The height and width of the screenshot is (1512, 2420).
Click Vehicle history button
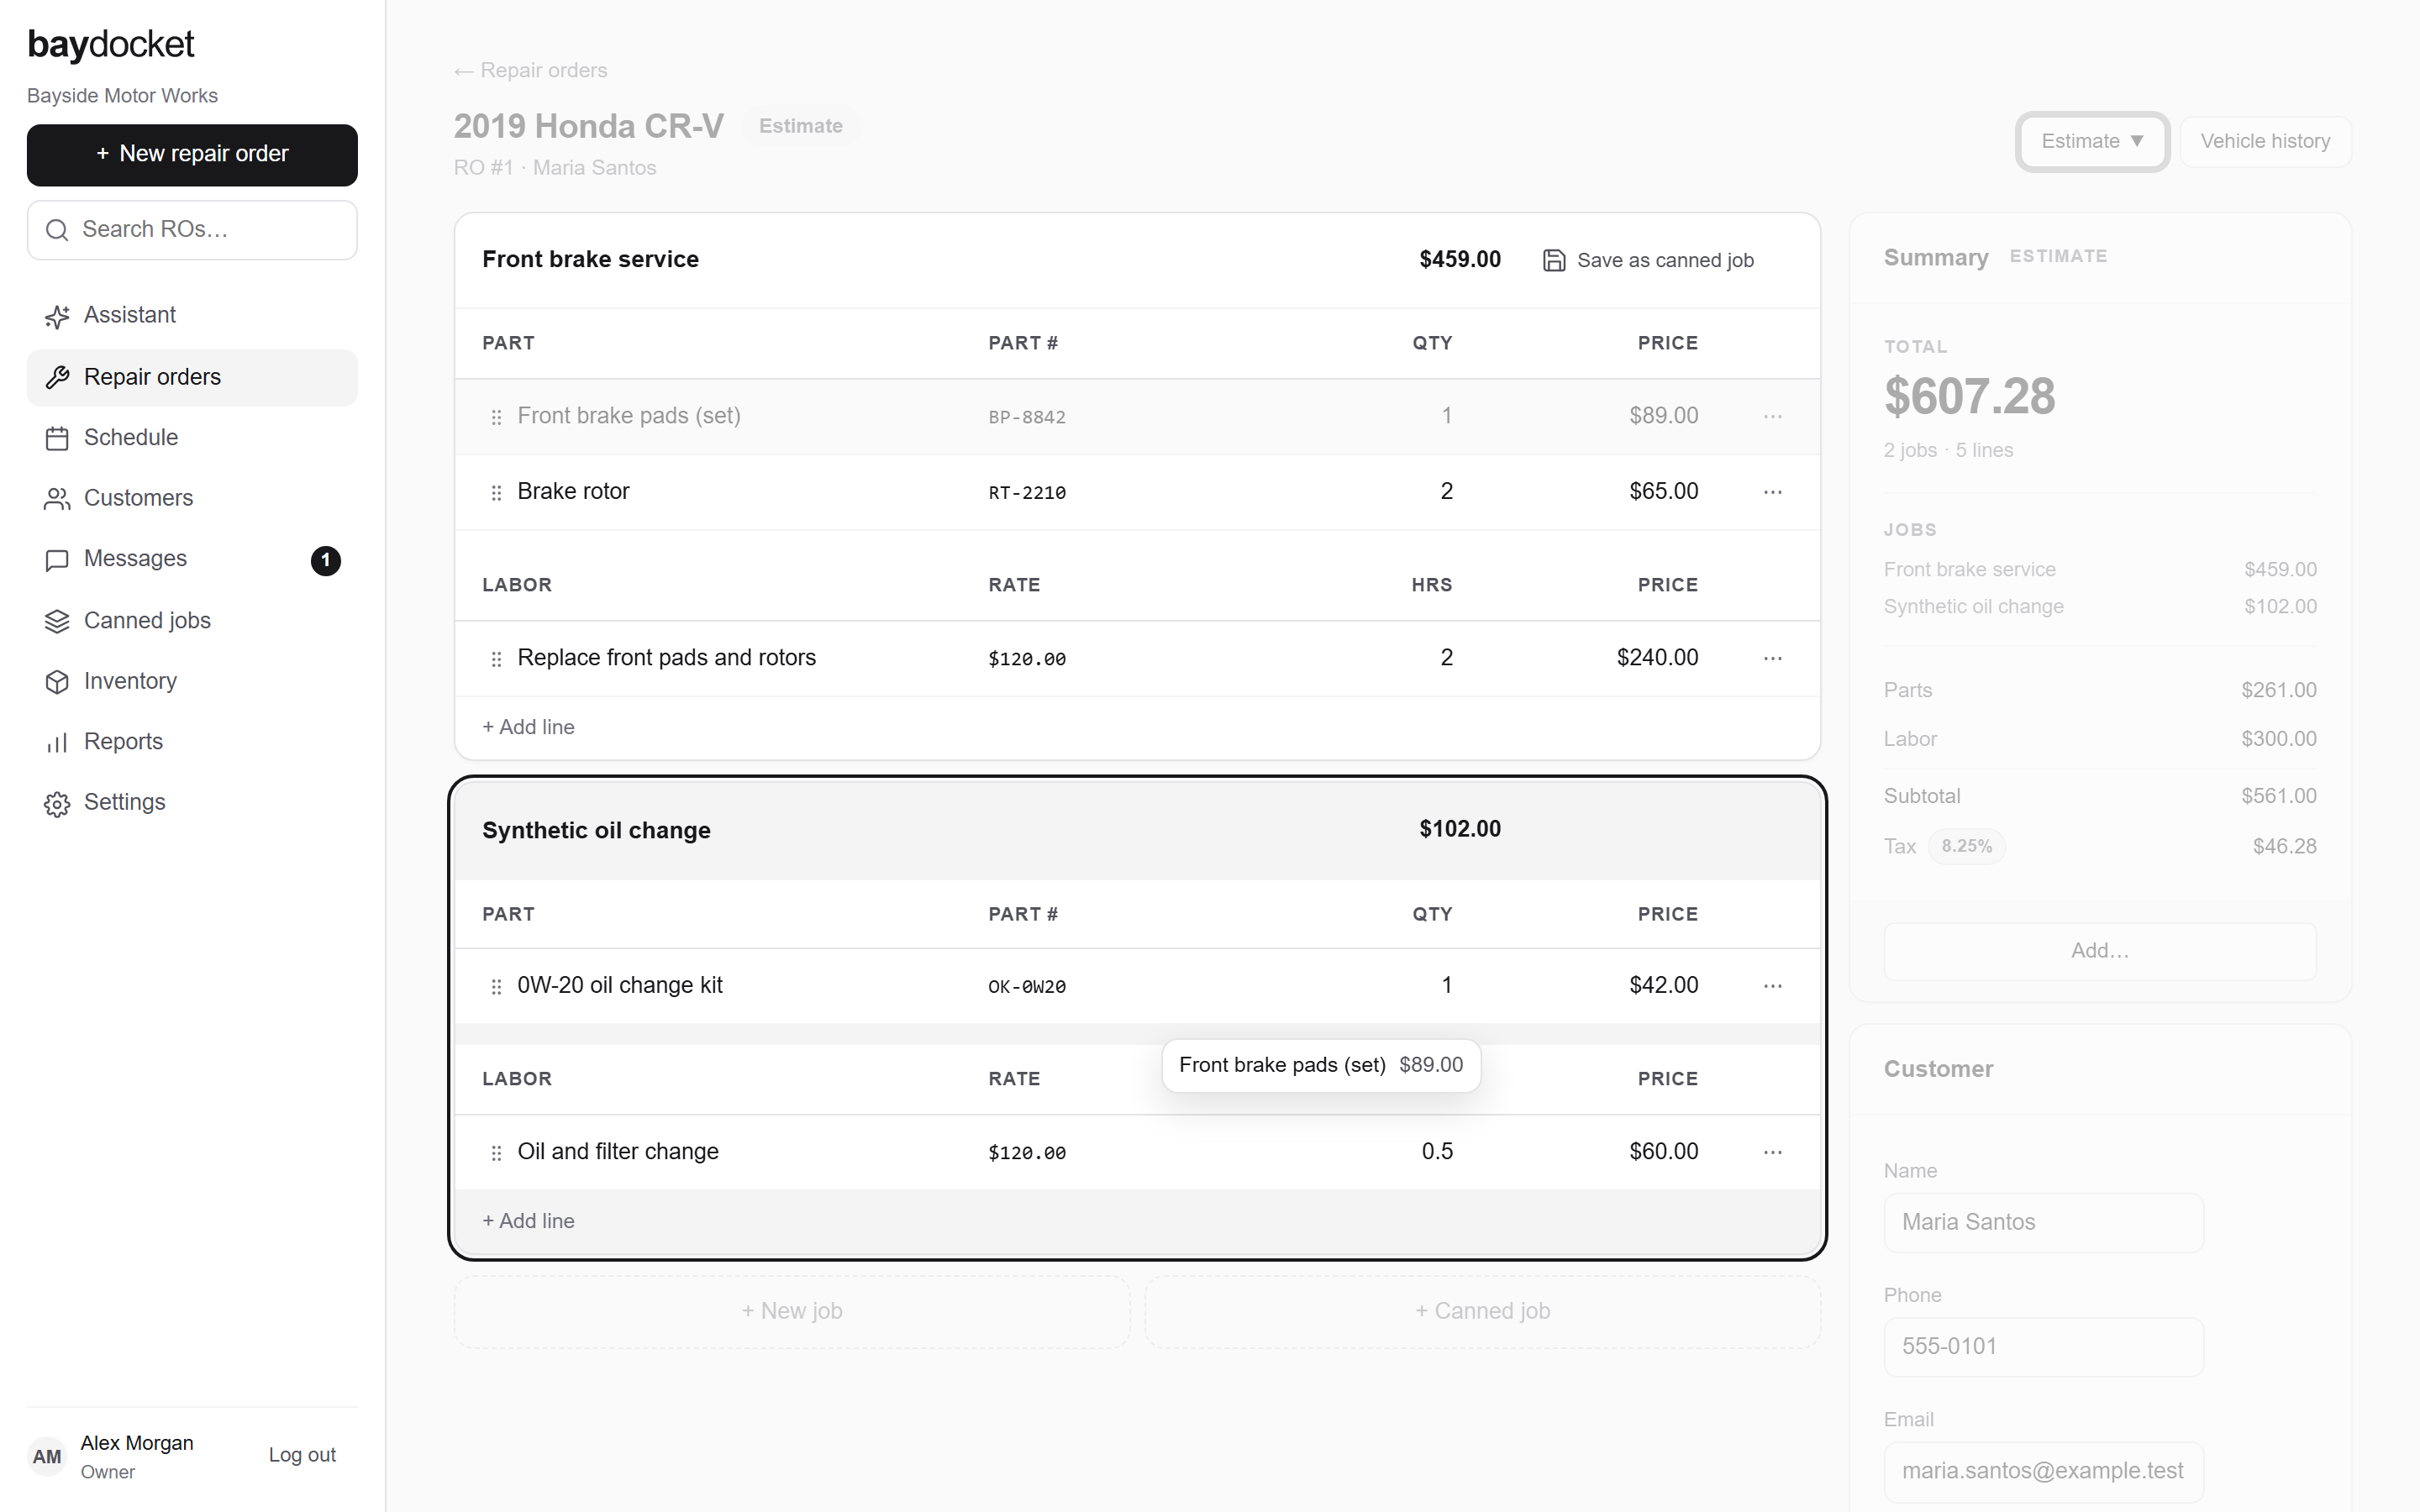click(2265, 142)
